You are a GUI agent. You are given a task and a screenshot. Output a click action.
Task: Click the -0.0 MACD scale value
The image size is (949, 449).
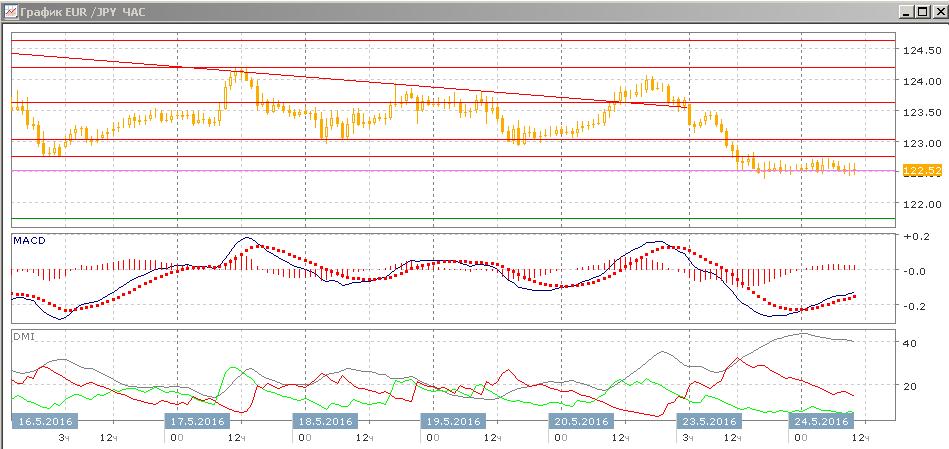click(x=915, y=270)
